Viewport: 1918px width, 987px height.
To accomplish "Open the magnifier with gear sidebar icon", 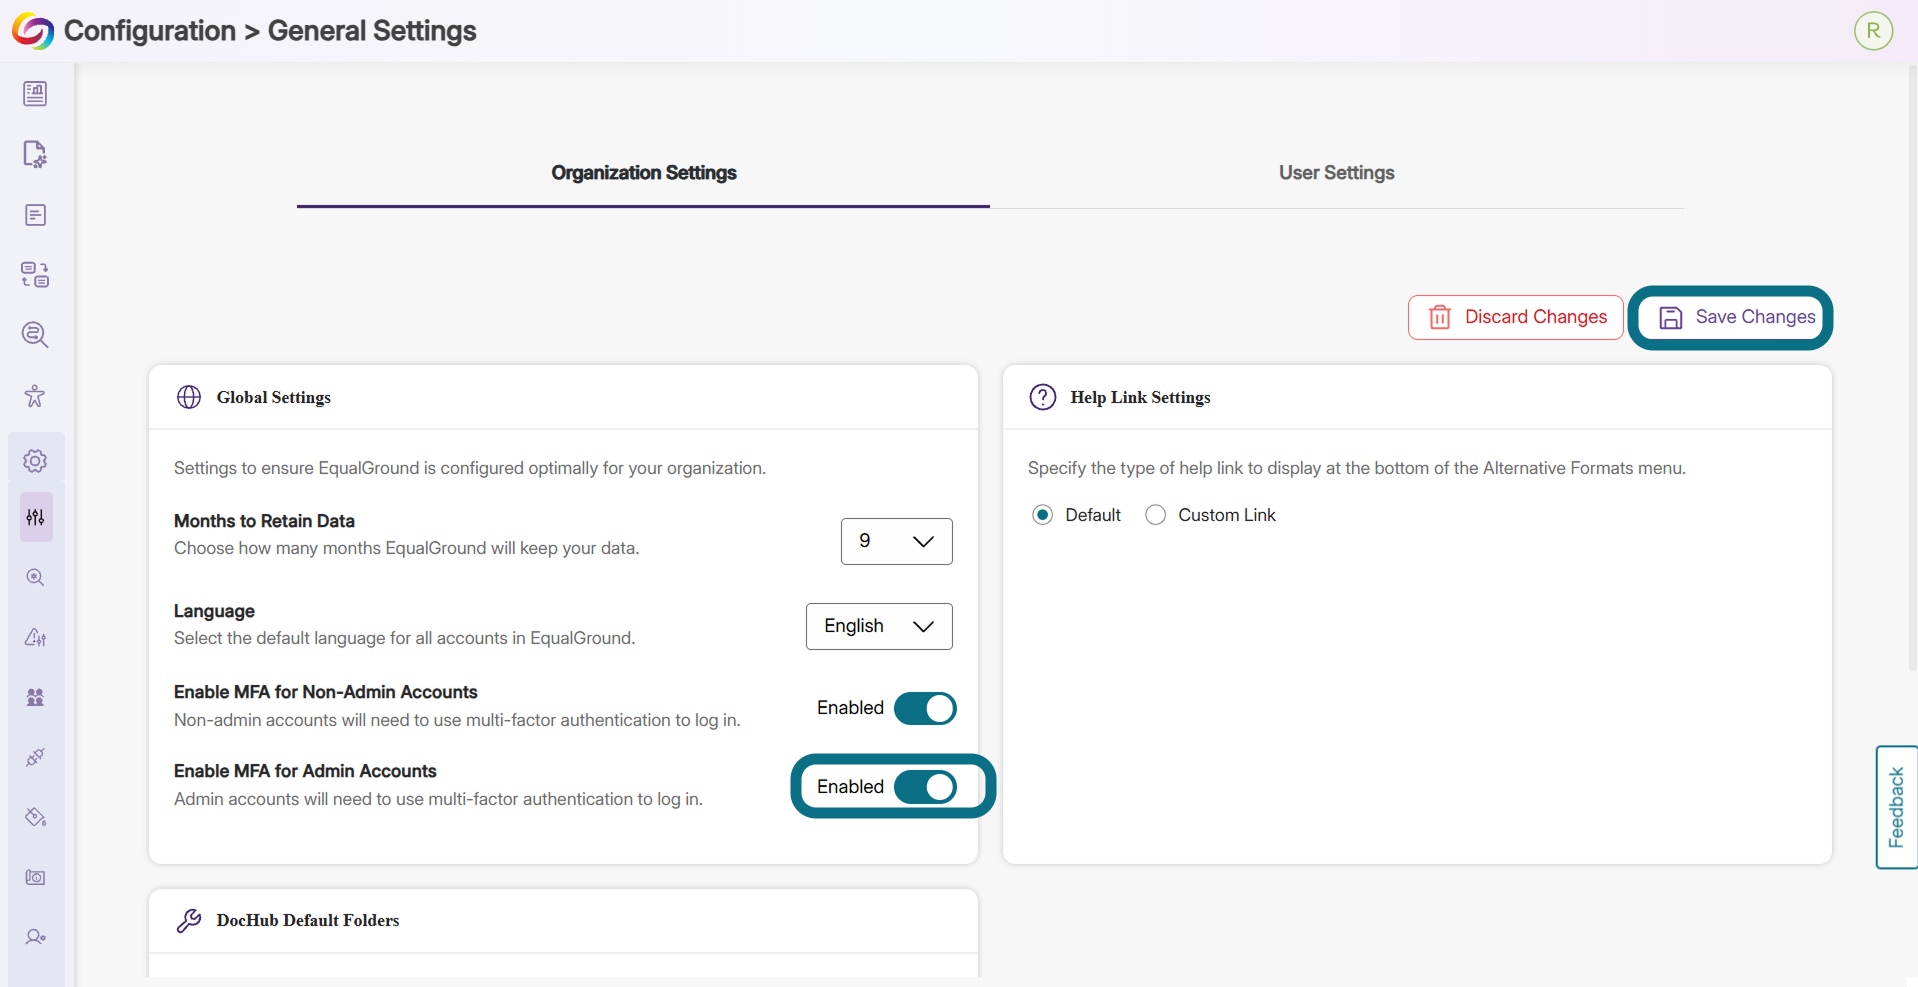I will click(x=35, y=578).
